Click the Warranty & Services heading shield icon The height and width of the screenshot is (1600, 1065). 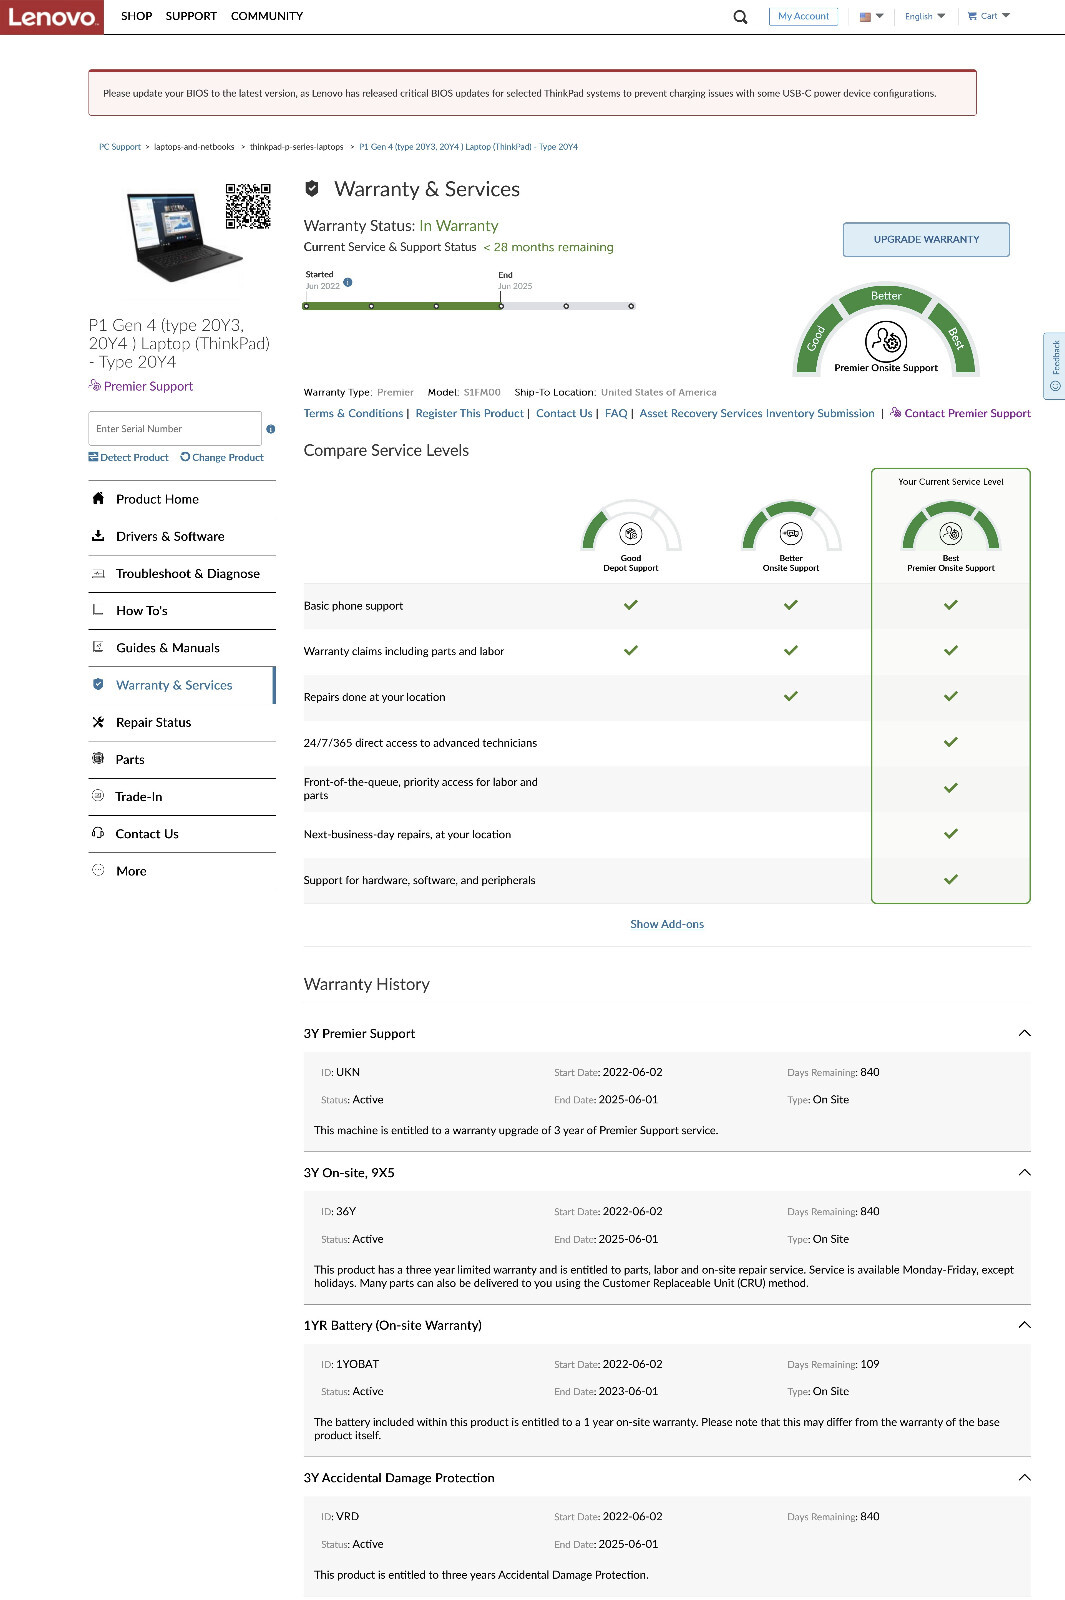click(x=312, y=188)
